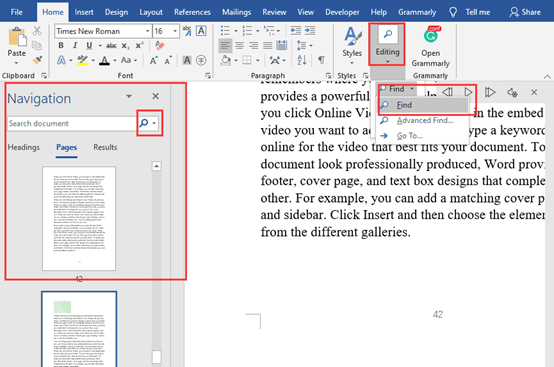Click the Borders icon
Image resolution: width=554 pixels, height=367 pixels.
(x=247, y=60)
